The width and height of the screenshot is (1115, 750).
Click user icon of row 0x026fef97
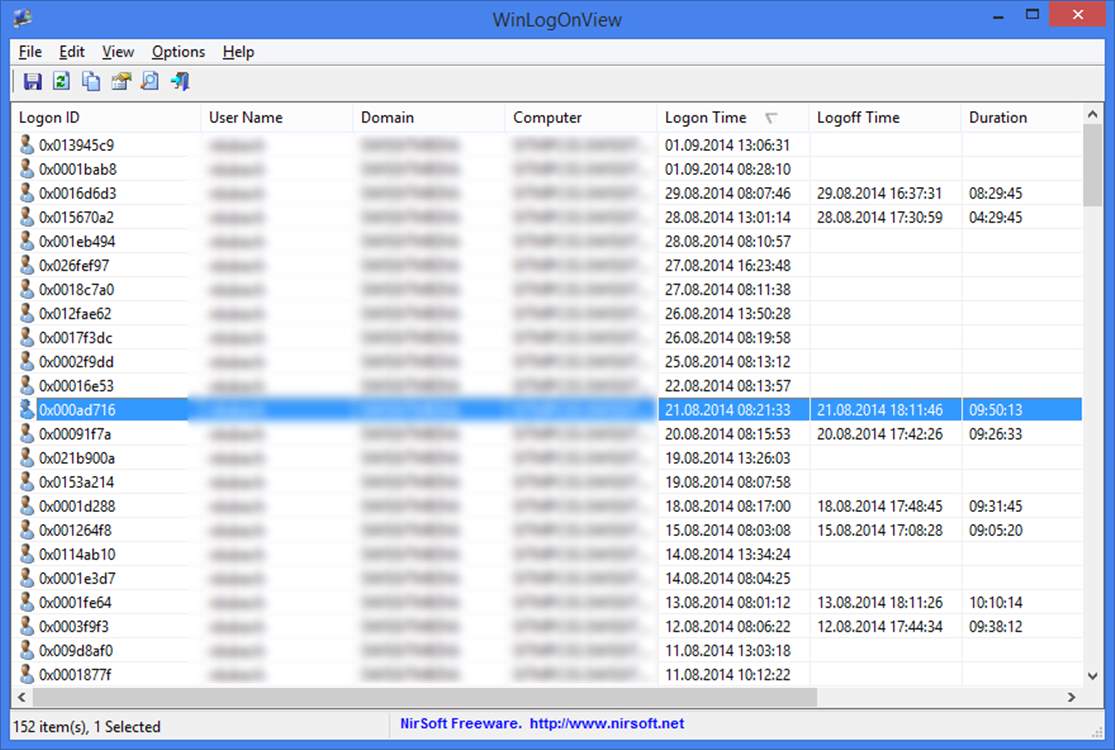click(x=26, y=265)
